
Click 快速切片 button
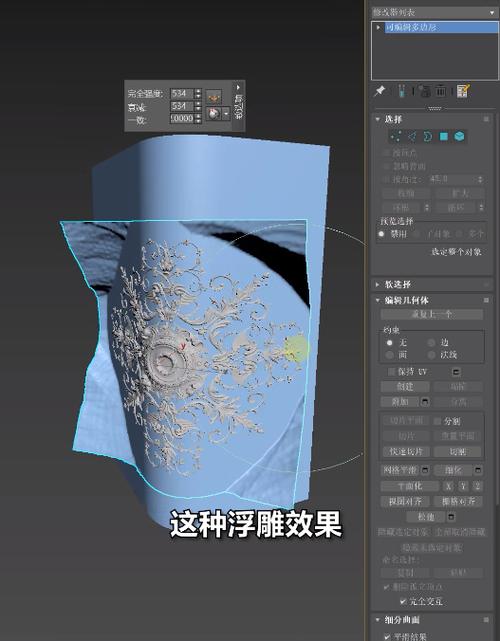pos(405,452)
